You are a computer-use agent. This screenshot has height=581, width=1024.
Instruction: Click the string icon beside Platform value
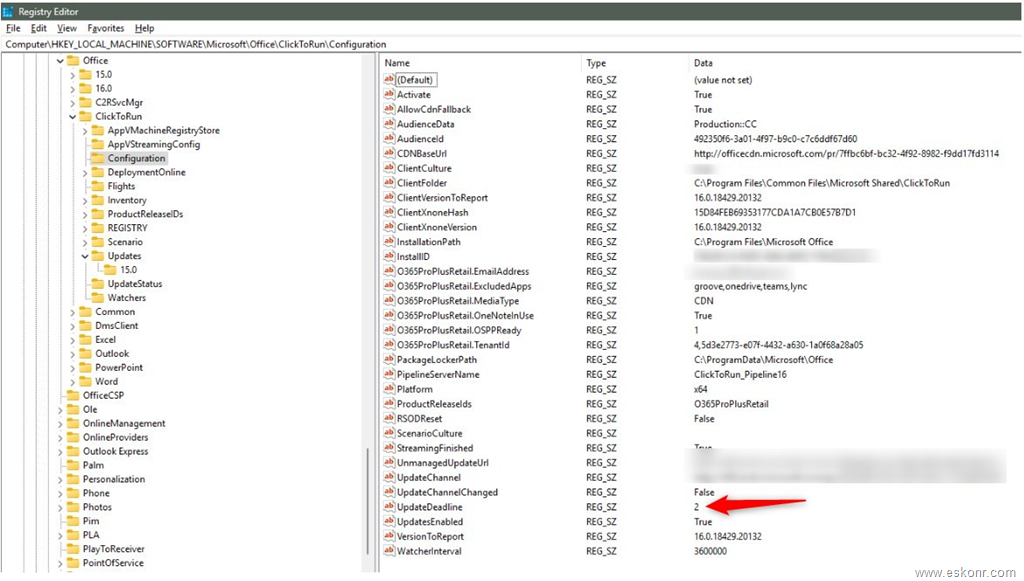389,389
